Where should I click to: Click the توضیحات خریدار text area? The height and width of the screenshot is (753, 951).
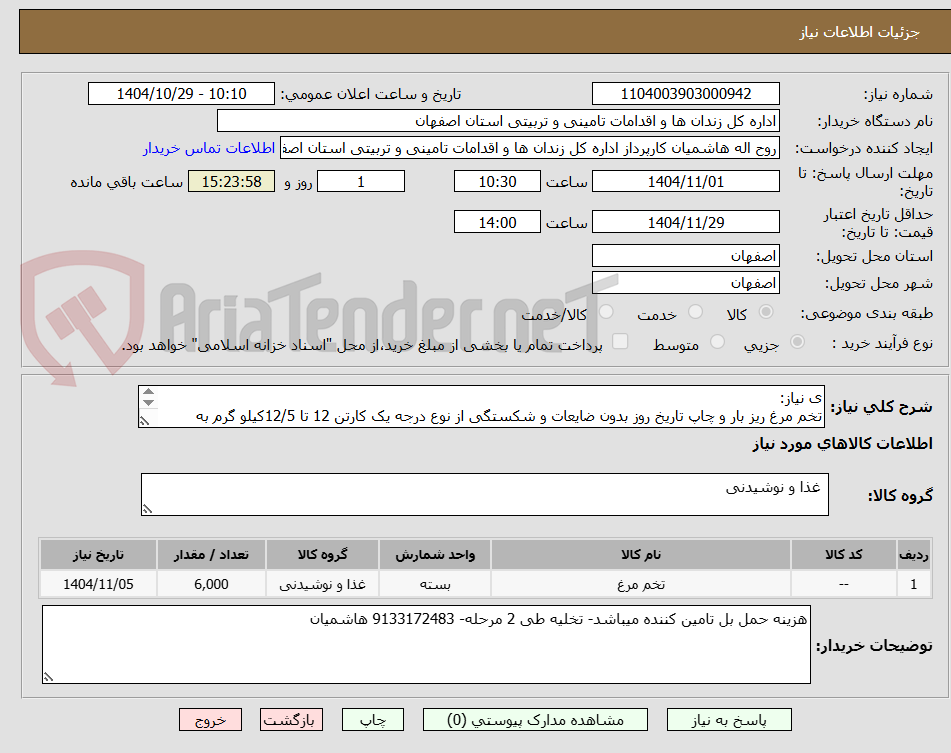click(426, 644)
